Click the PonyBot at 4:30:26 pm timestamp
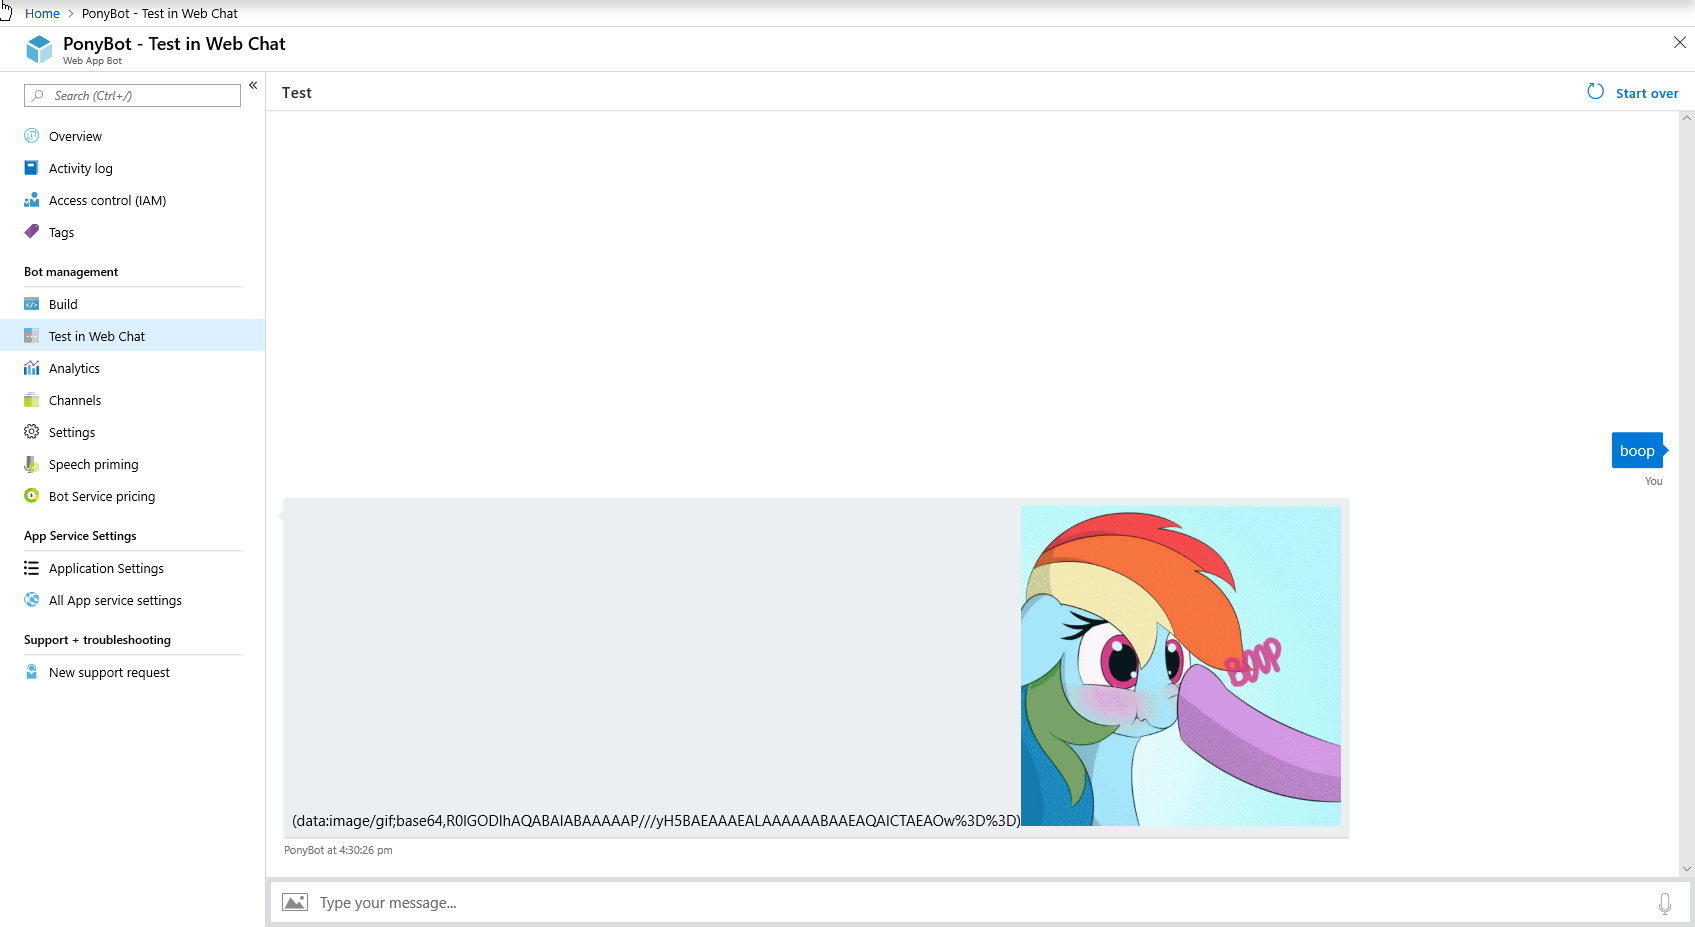 click(338, 850)
